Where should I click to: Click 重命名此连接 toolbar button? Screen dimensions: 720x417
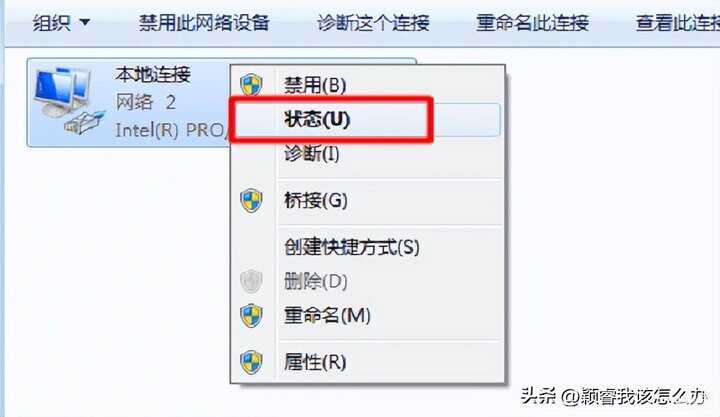(532, 23)
